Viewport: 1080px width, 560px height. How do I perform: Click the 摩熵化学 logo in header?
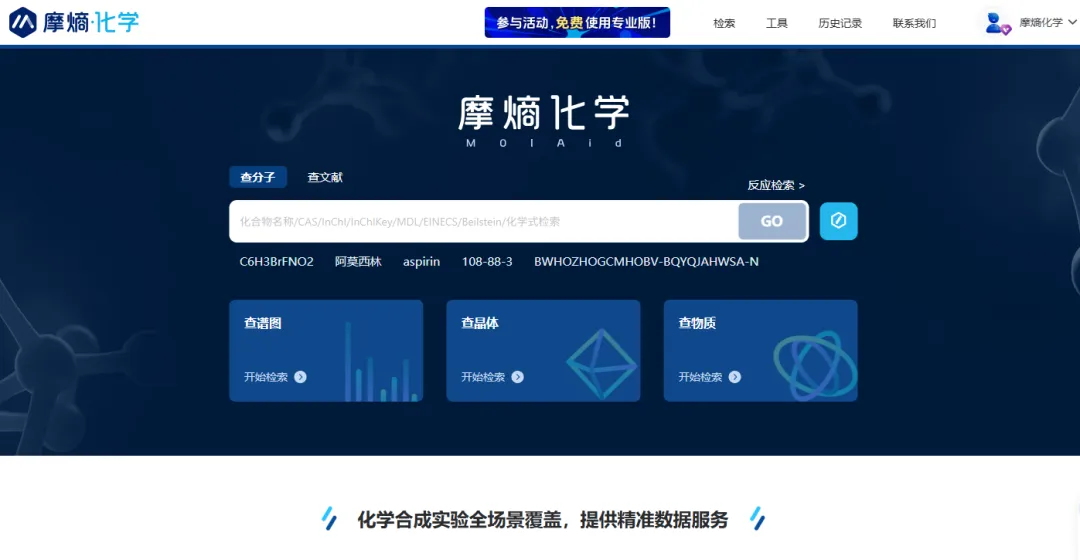74,22
